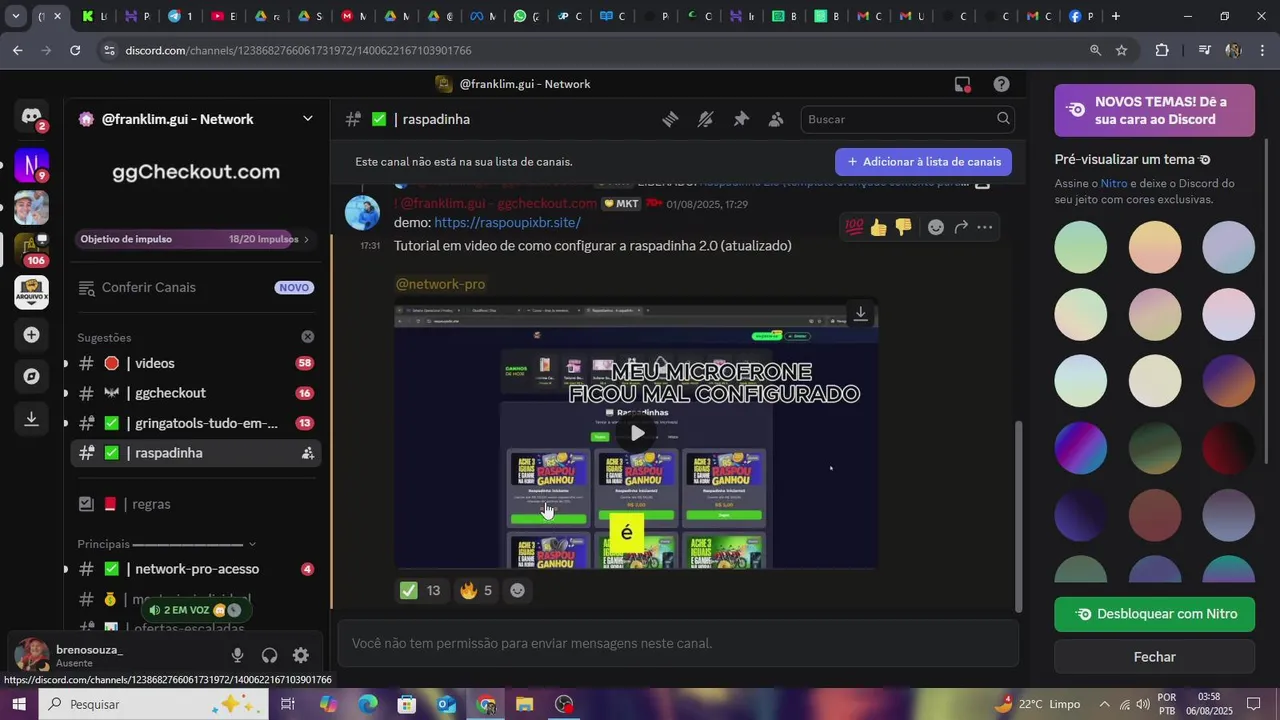Open Discord help question mark icon
Viewport: 1280px width, 720px height.
(x=1001, y=84)
